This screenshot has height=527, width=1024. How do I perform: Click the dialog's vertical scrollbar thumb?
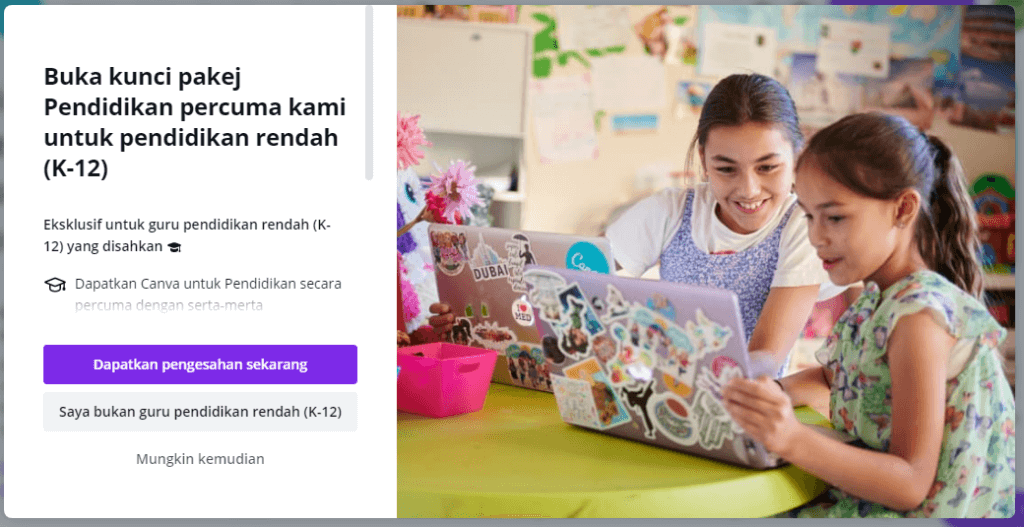(x=369, y=92)
